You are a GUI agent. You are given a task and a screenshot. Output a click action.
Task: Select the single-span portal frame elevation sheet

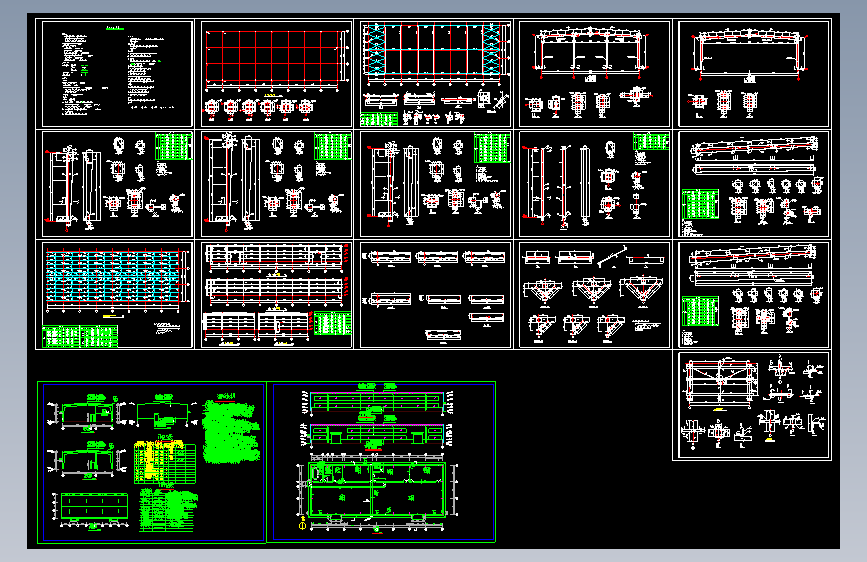[754, 74]
